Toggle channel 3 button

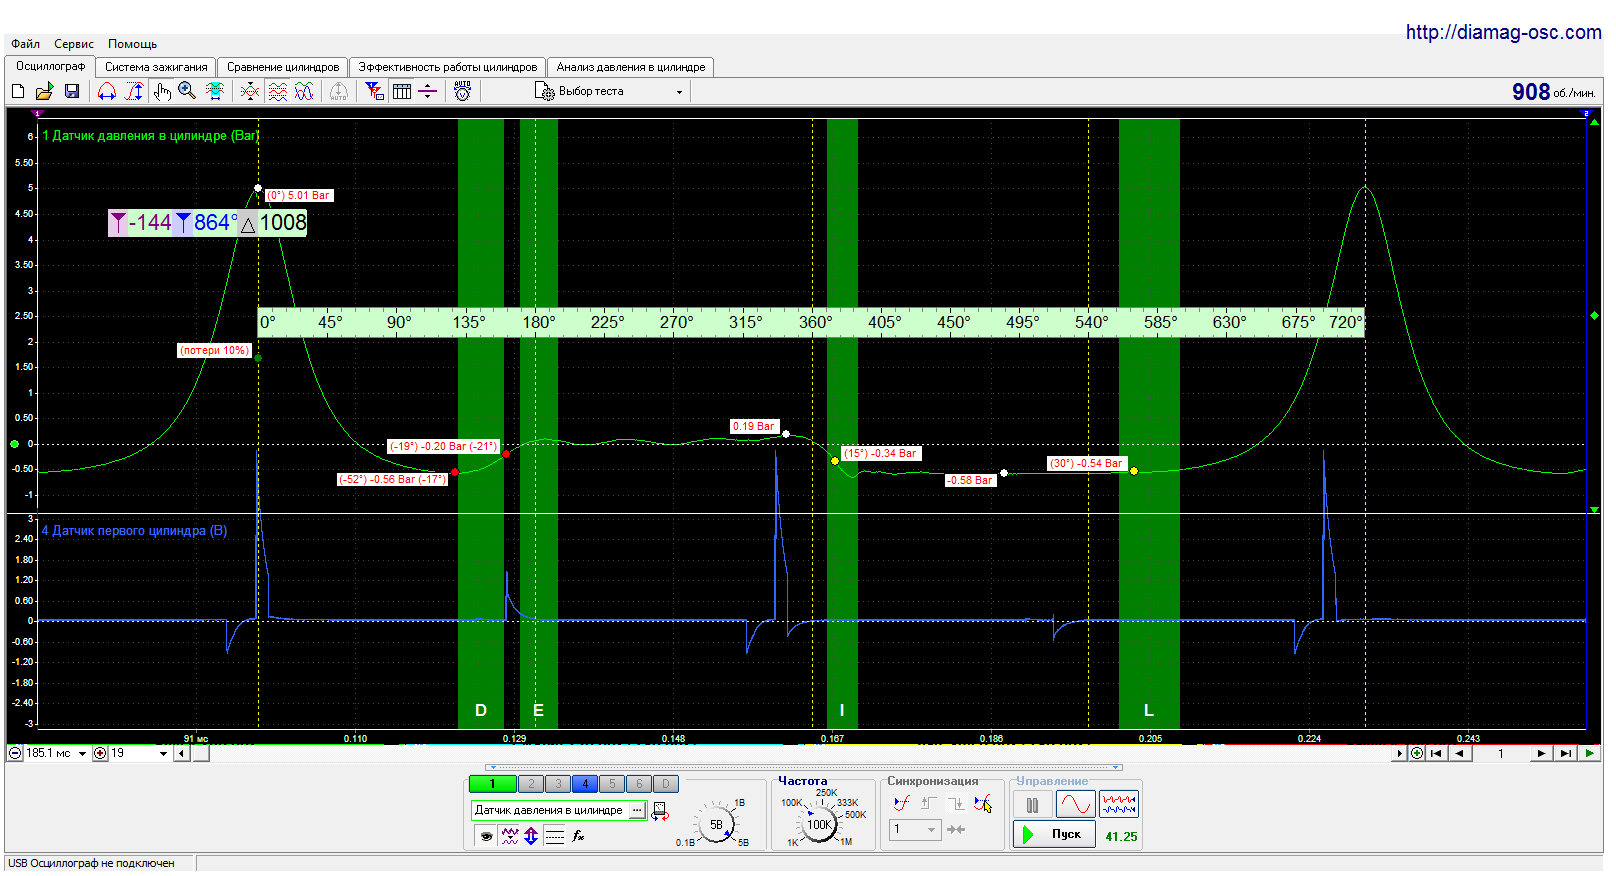(558, 784)
